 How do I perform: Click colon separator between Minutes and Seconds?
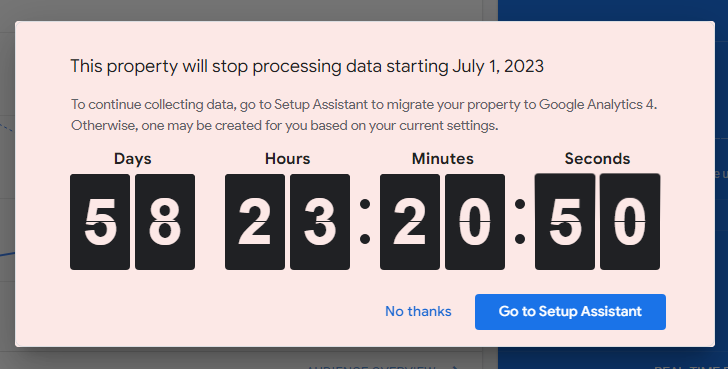(520, 221)
